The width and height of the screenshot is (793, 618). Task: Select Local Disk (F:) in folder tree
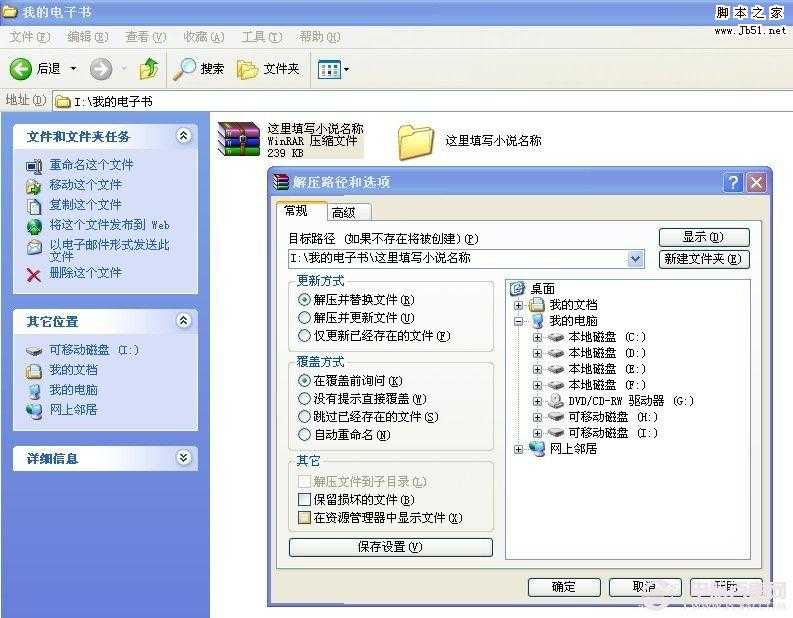point(607,385)
